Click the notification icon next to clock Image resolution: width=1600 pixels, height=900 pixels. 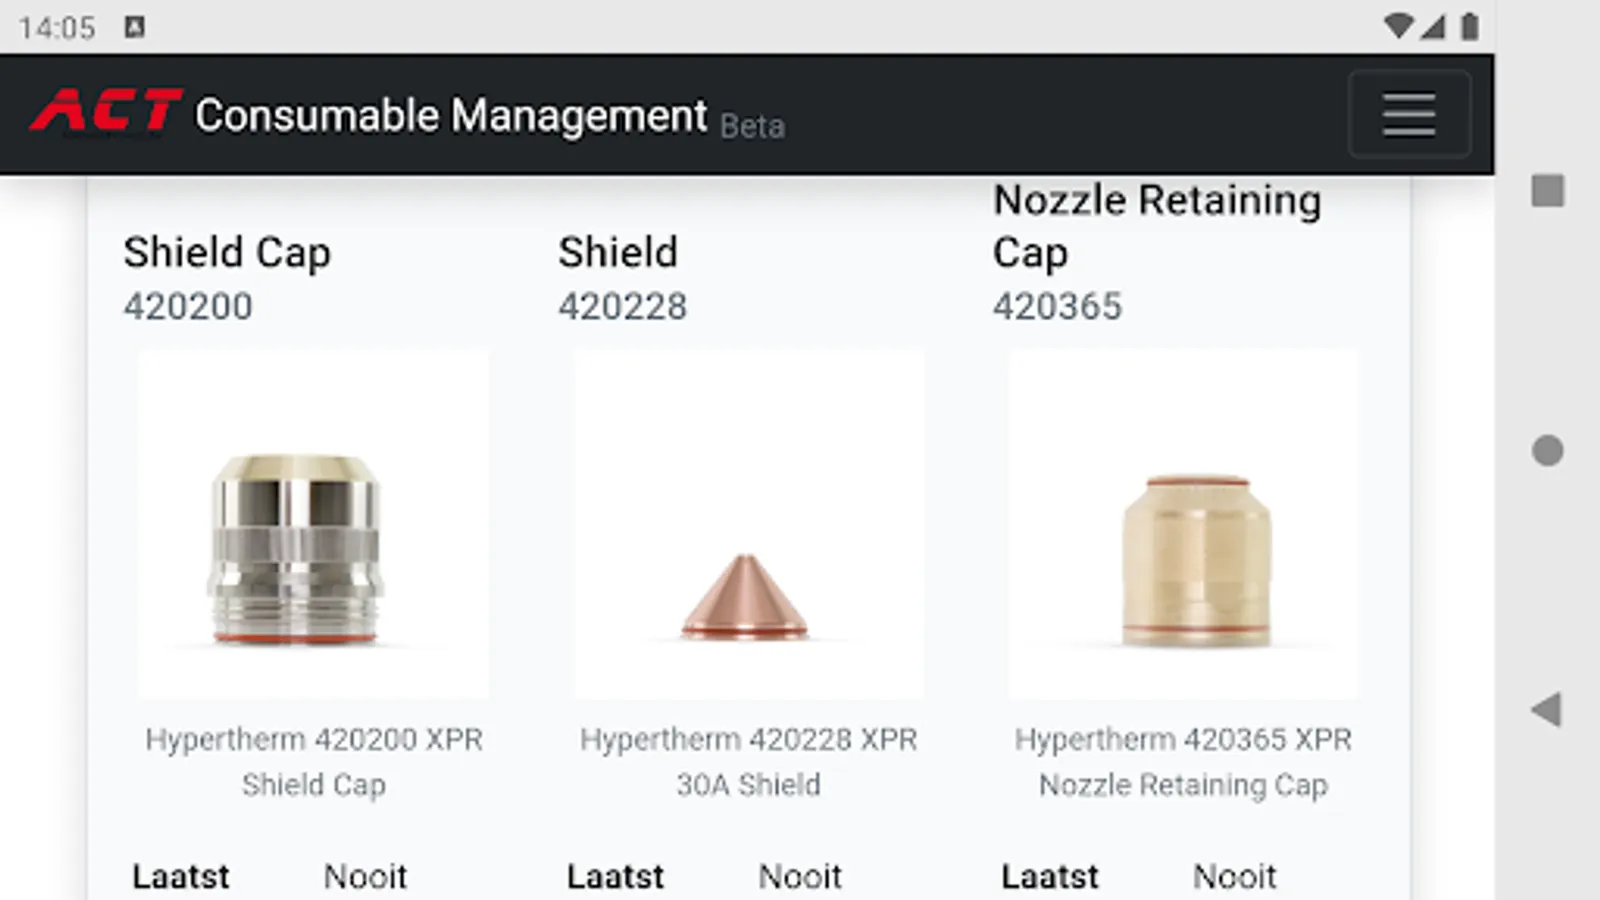(135, 27)
